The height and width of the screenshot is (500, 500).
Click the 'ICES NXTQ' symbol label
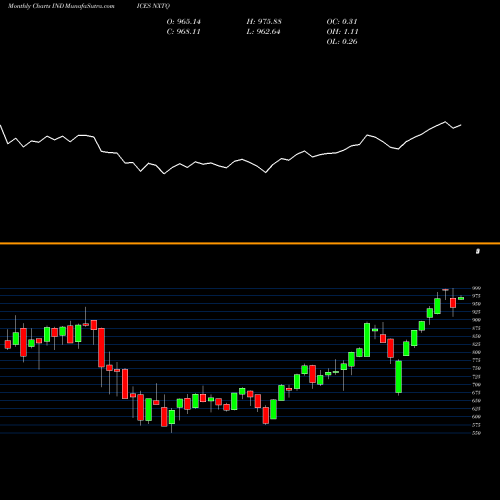point(153,6)
